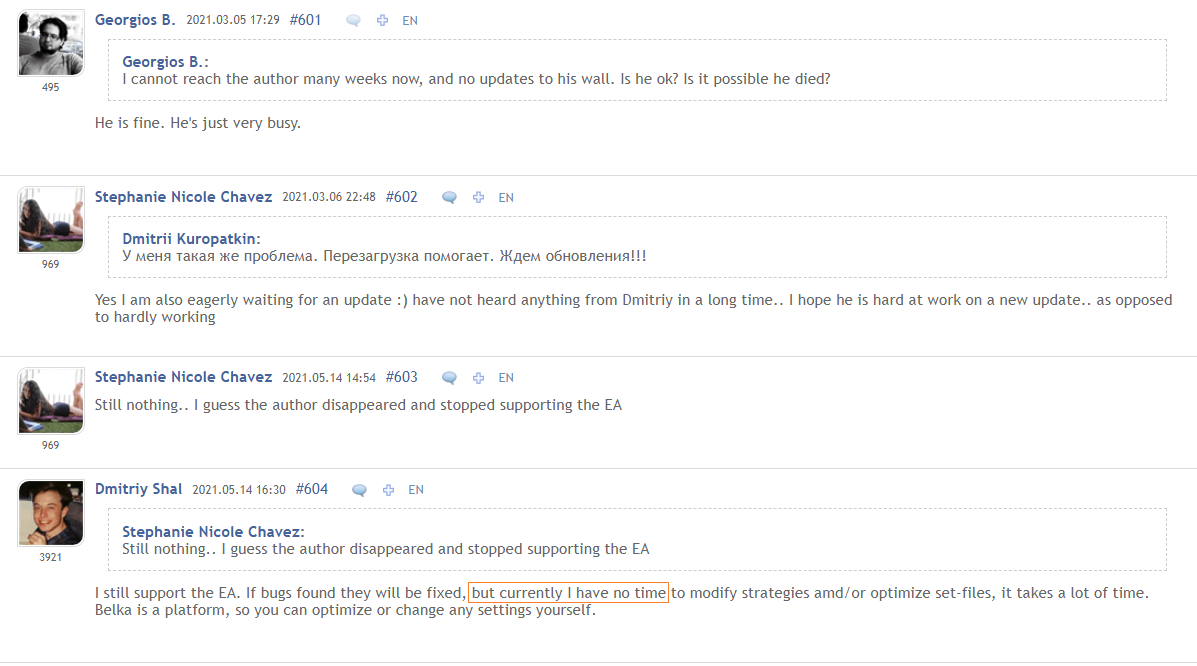This screenshot has width=1197, height=666.
Task: Click EN language label on post #603
Action: (x=506, y=378)
